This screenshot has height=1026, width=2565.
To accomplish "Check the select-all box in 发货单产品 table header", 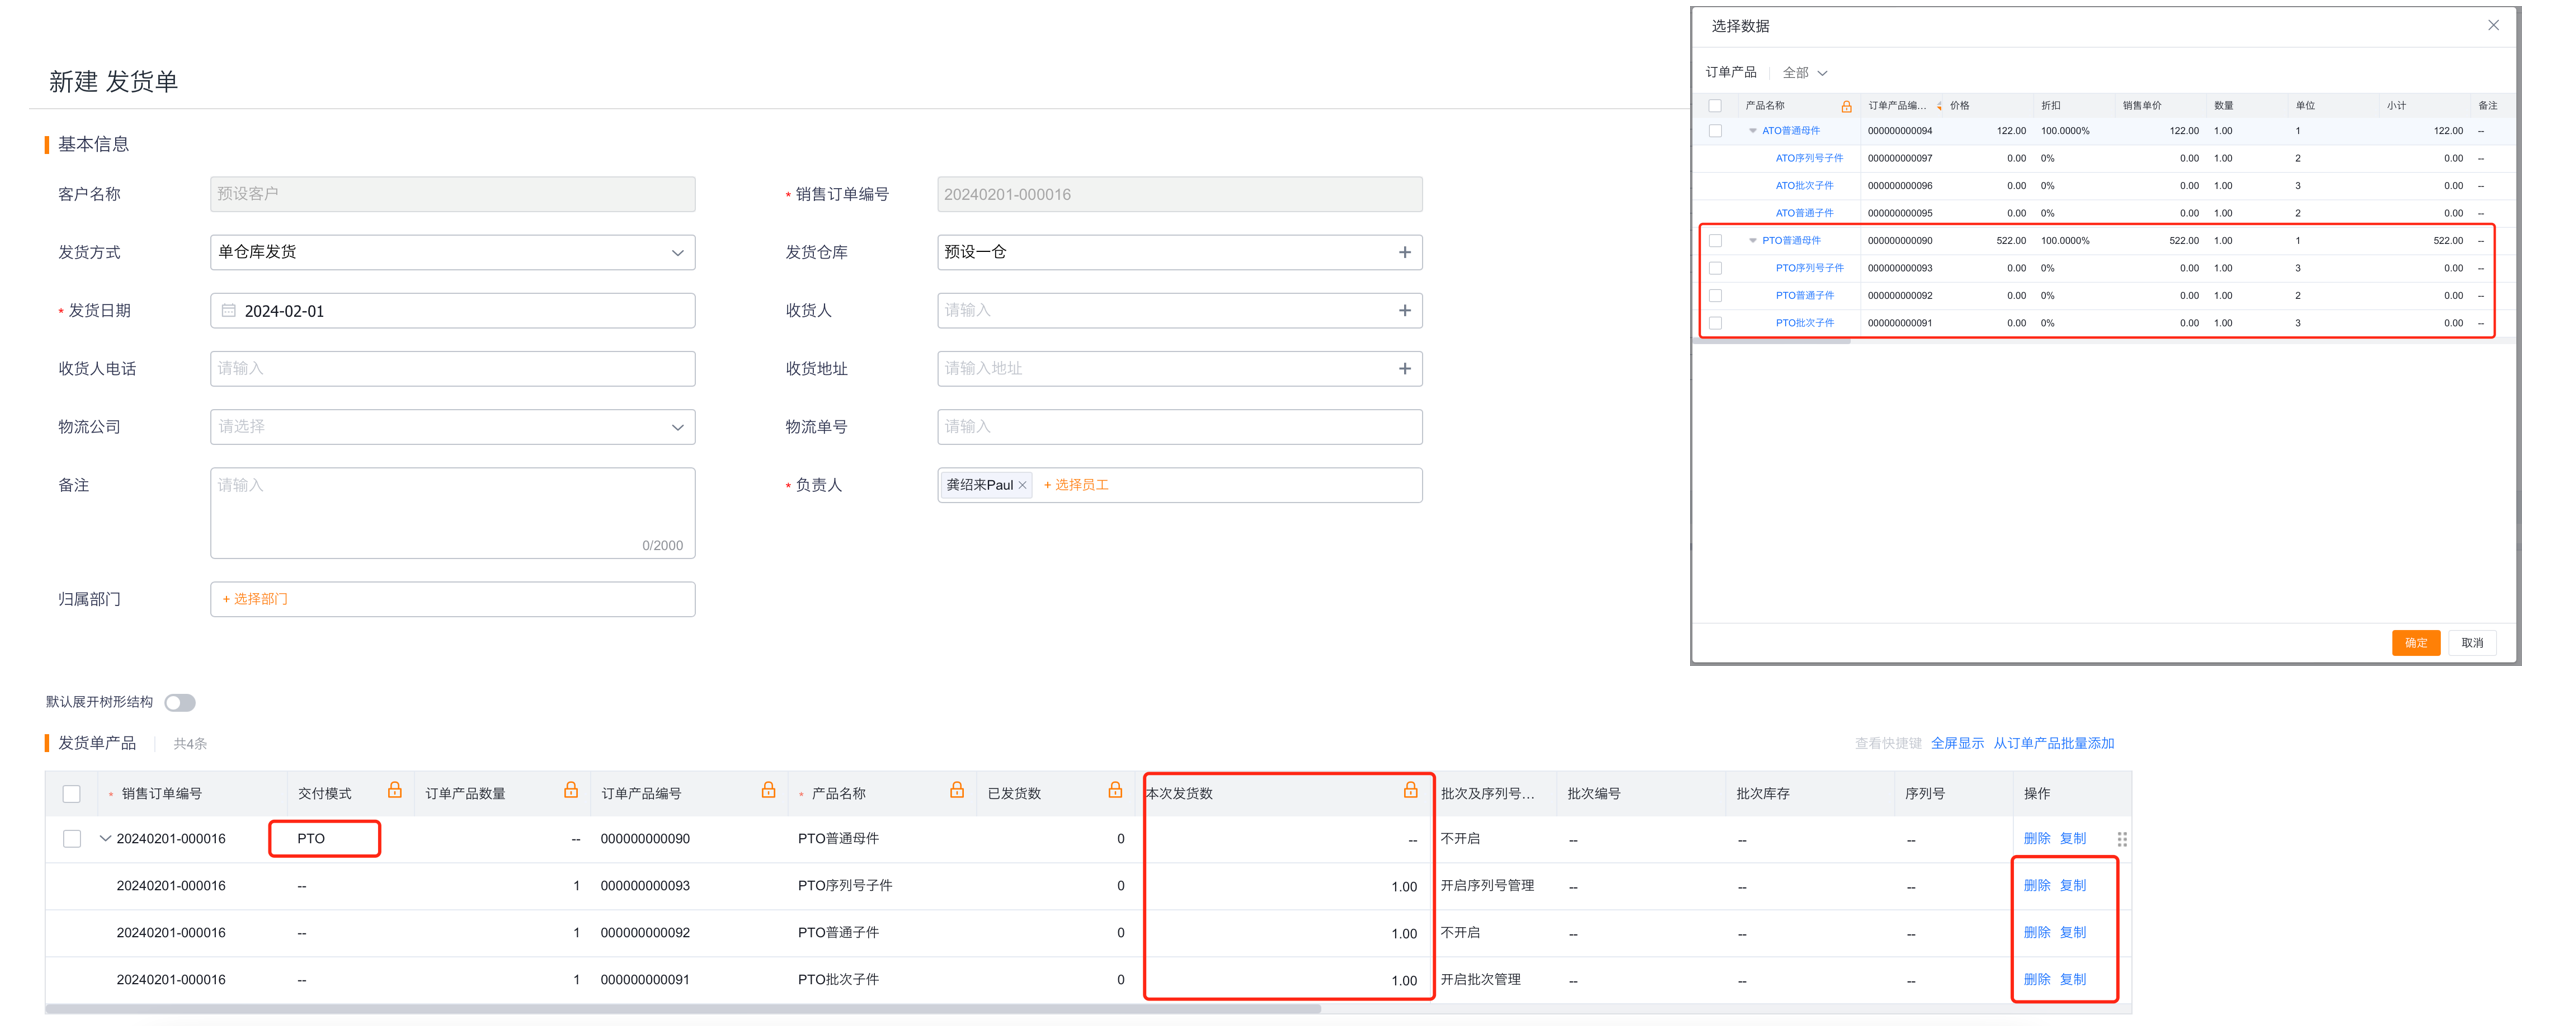I will 72,793.
